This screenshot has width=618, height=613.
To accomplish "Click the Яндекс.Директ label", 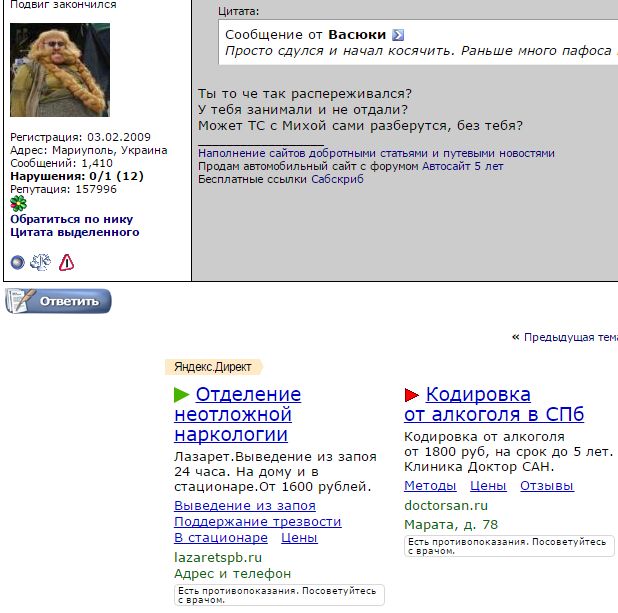I will [214, 367].
